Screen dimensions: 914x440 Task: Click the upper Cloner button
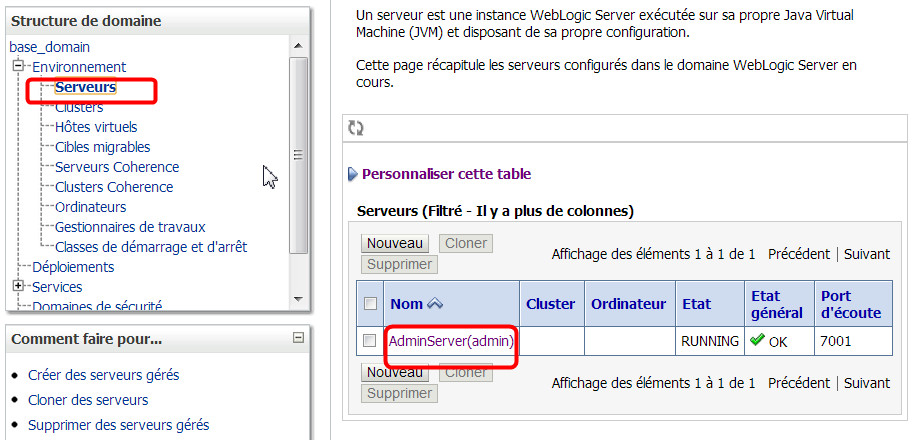tap(465, 243)
